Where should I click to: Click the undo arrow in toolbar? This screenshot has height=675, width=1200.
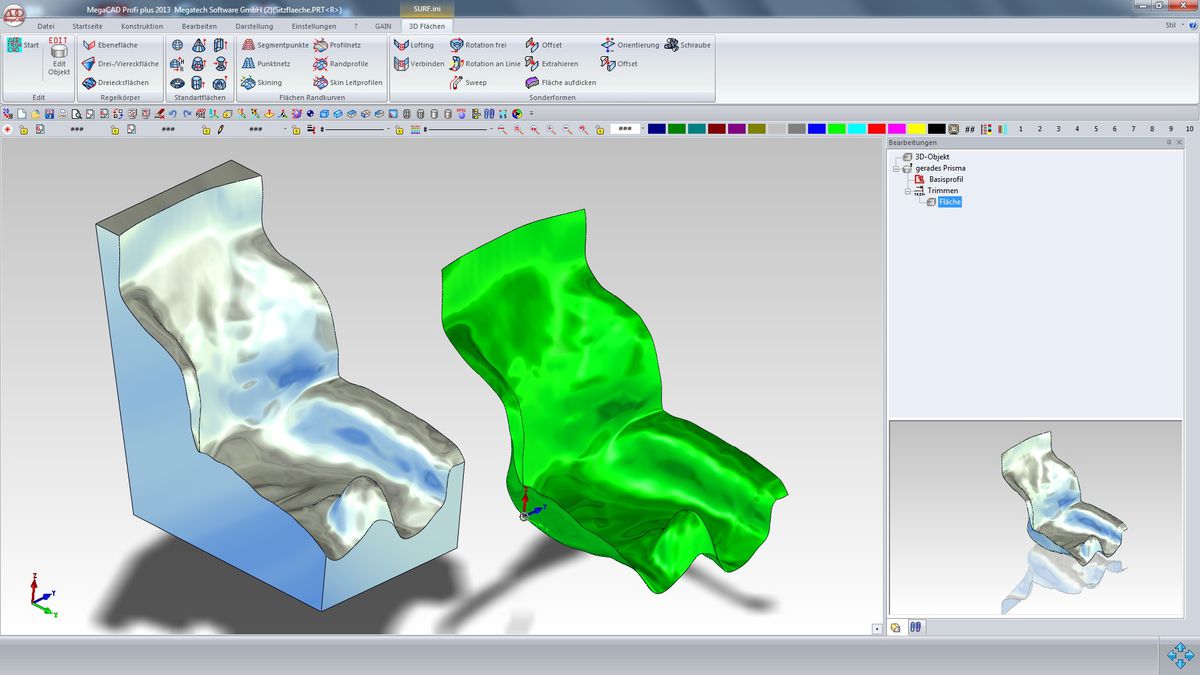point(173,113)
